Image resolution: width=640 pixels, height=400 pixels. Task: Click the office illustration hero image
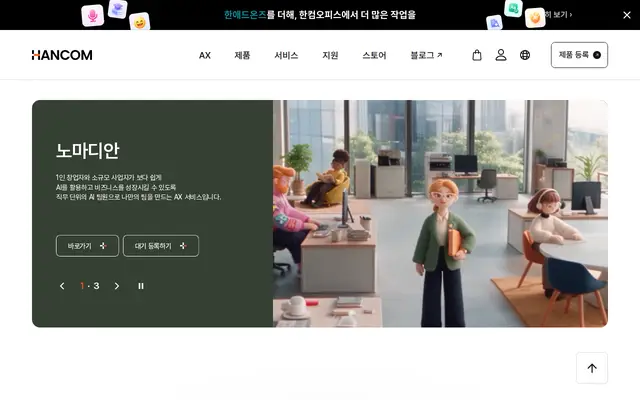tap(440, 213)
